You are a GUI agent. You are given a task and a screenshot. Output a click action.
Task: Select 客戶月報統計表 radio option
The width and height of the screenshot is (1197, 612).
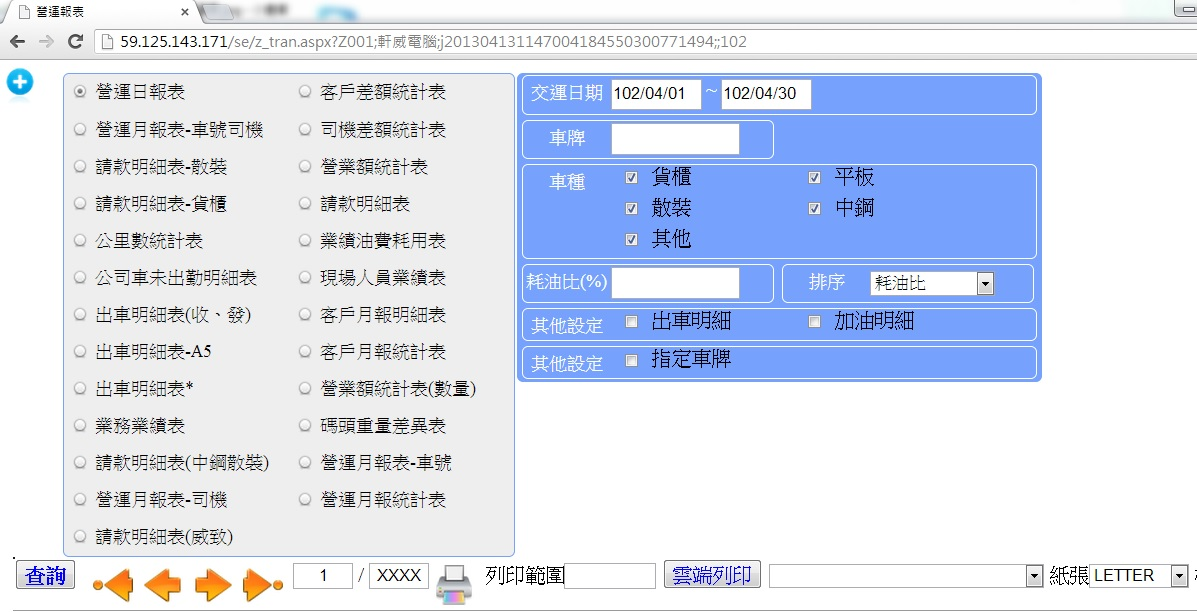point(305,352)
